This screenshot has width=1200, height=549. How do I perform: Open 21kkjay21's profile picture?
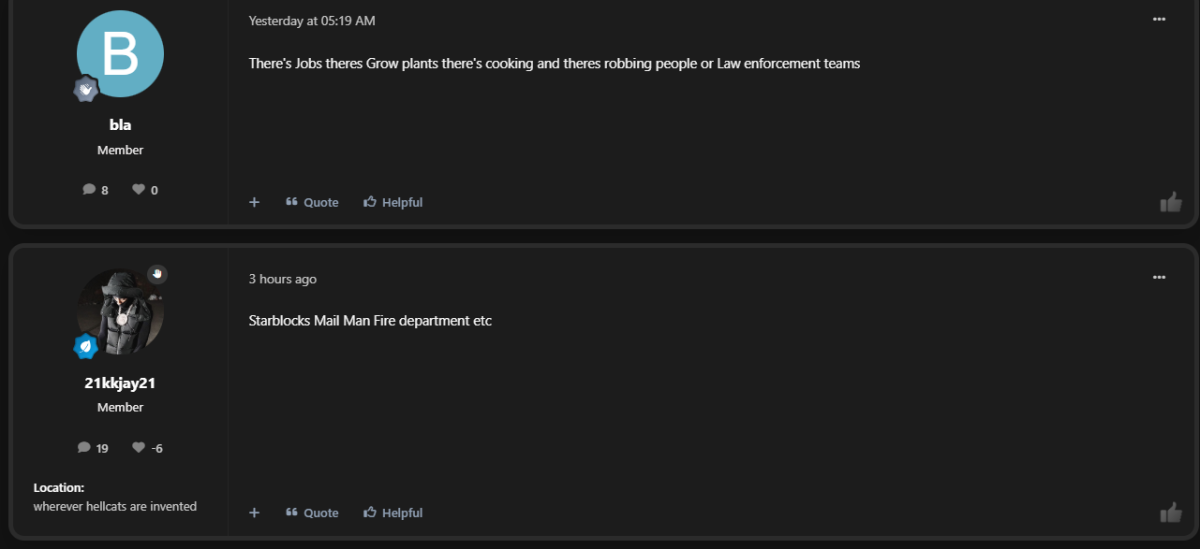pyautogui.click(x=120, y=311)
